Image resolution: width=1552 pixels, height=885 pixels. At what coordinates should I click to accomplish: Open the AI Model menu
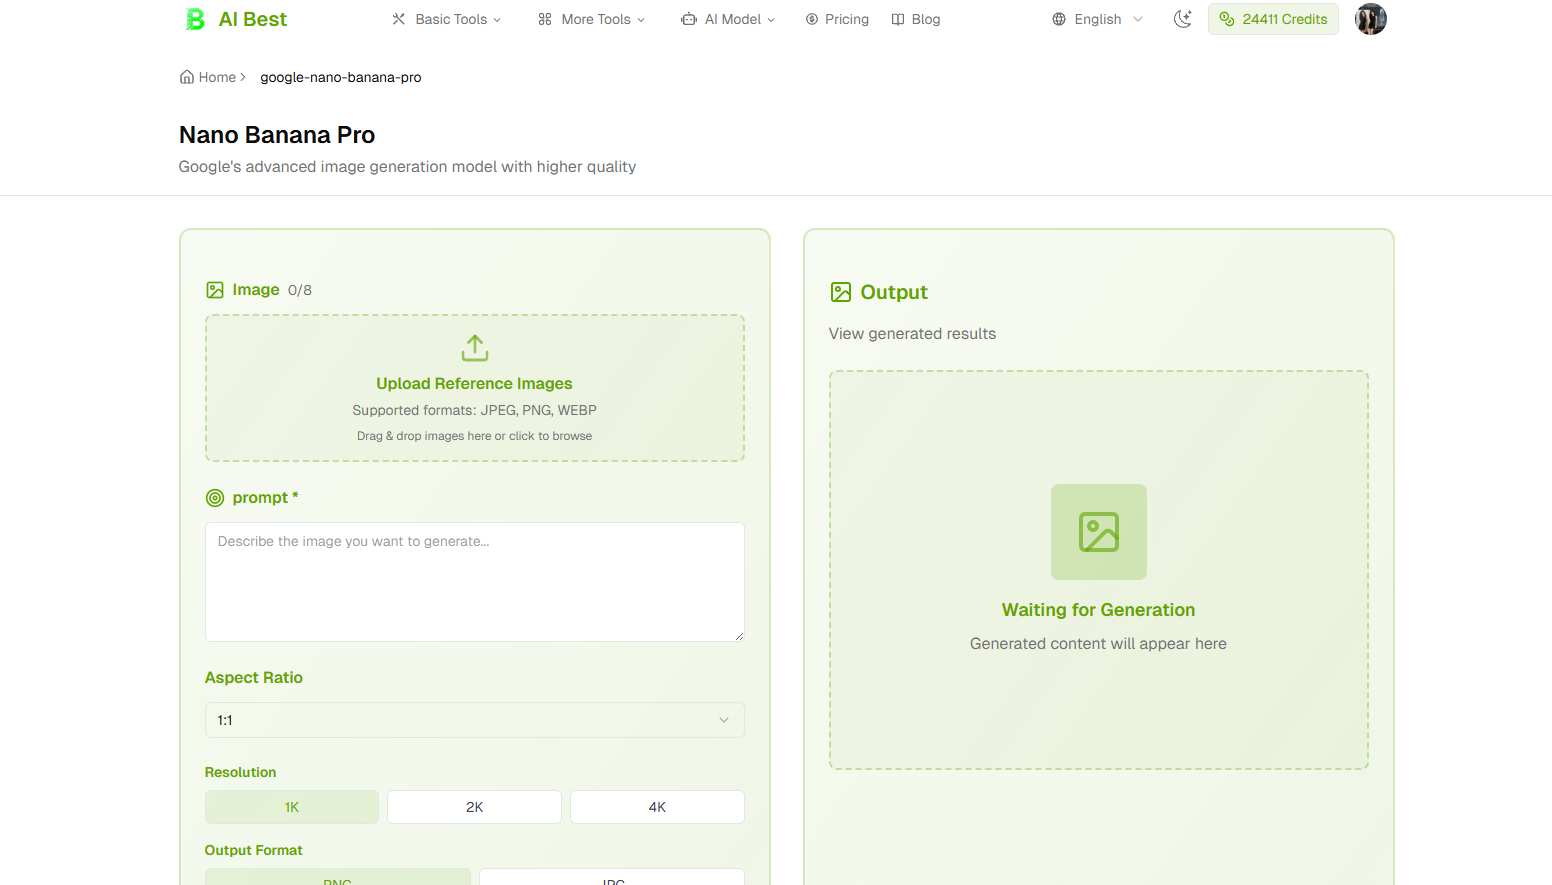(728, 18)
